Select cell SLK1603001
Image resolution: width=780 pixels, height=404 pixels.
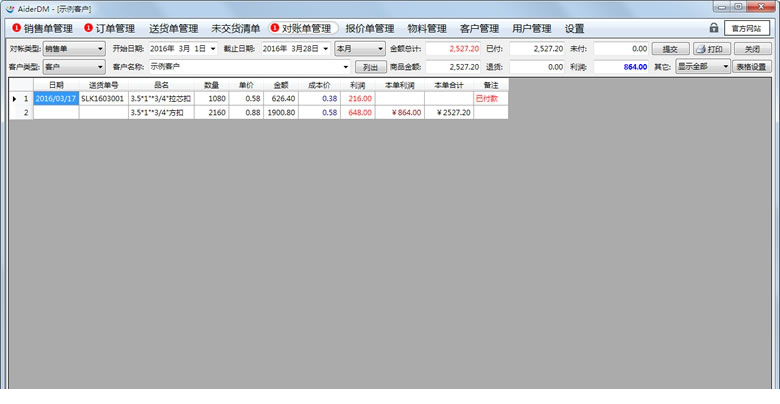[x=103, y=99]
